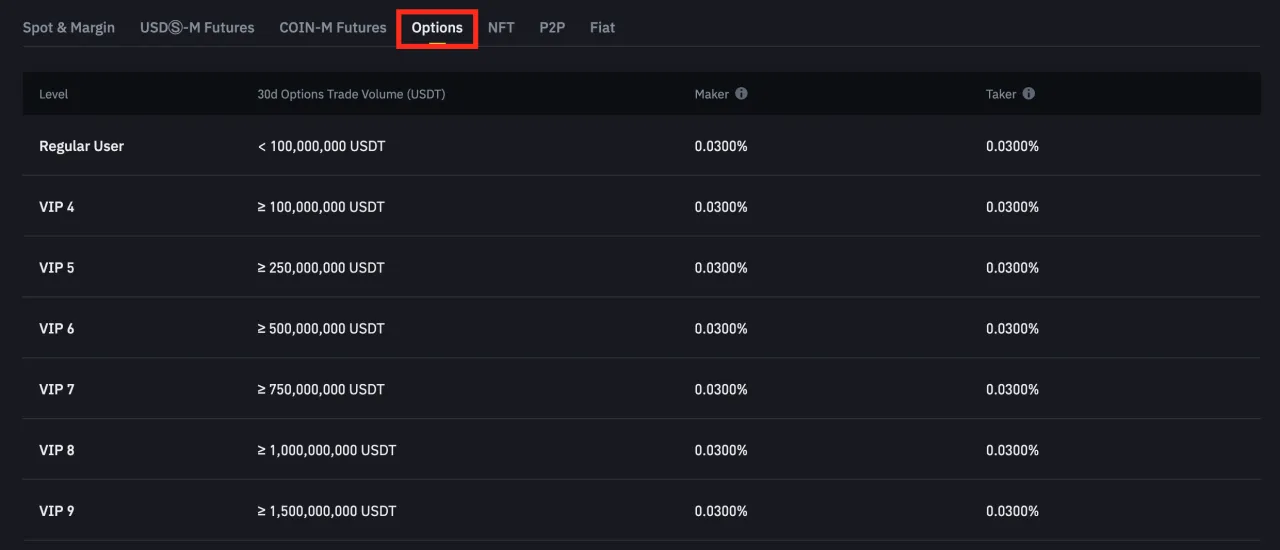Screen dimensions: 1280x550
Task: Click the VIP 8 level label
Action: (56, 450)
